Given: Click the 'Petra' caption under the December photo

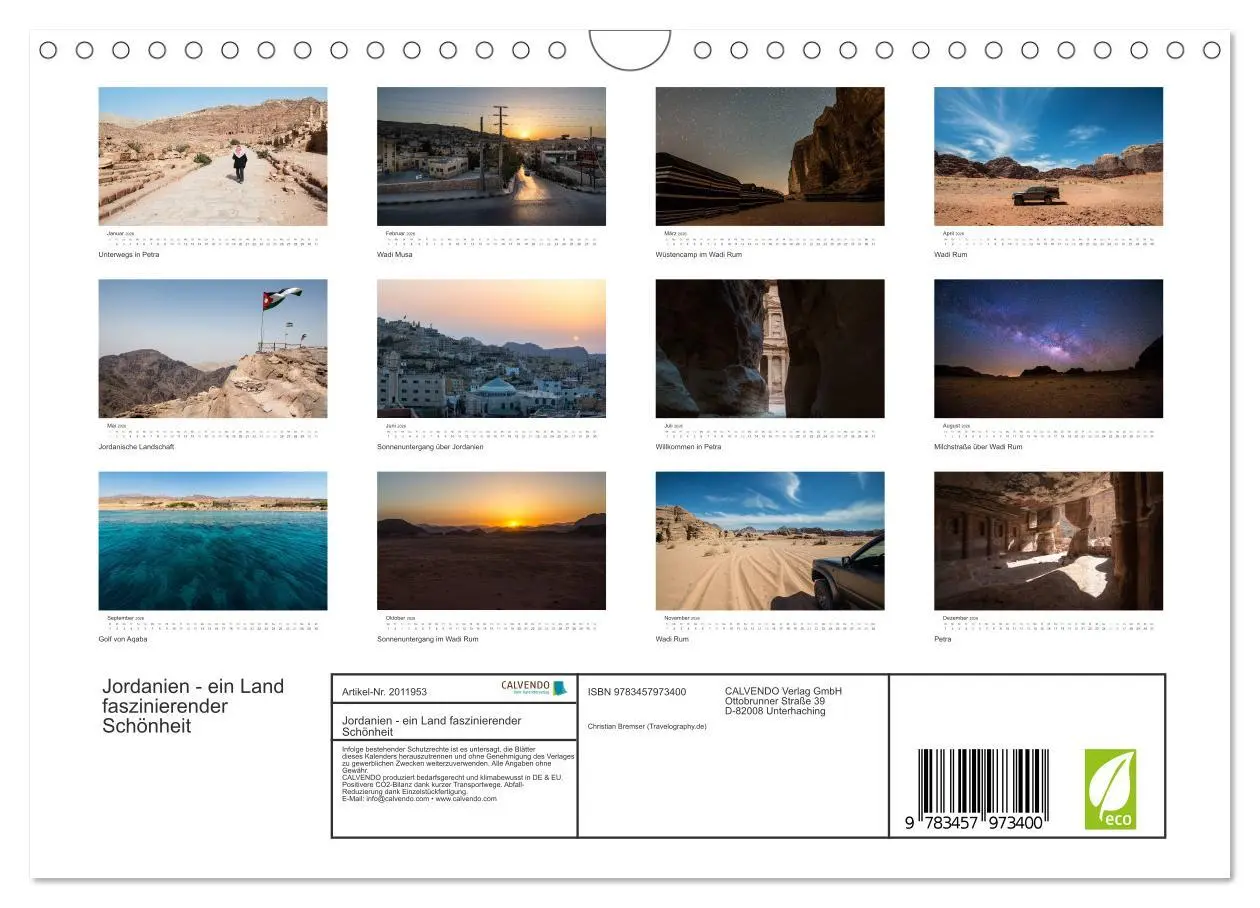Looking at the screenshot, I should tap(943, 639).
